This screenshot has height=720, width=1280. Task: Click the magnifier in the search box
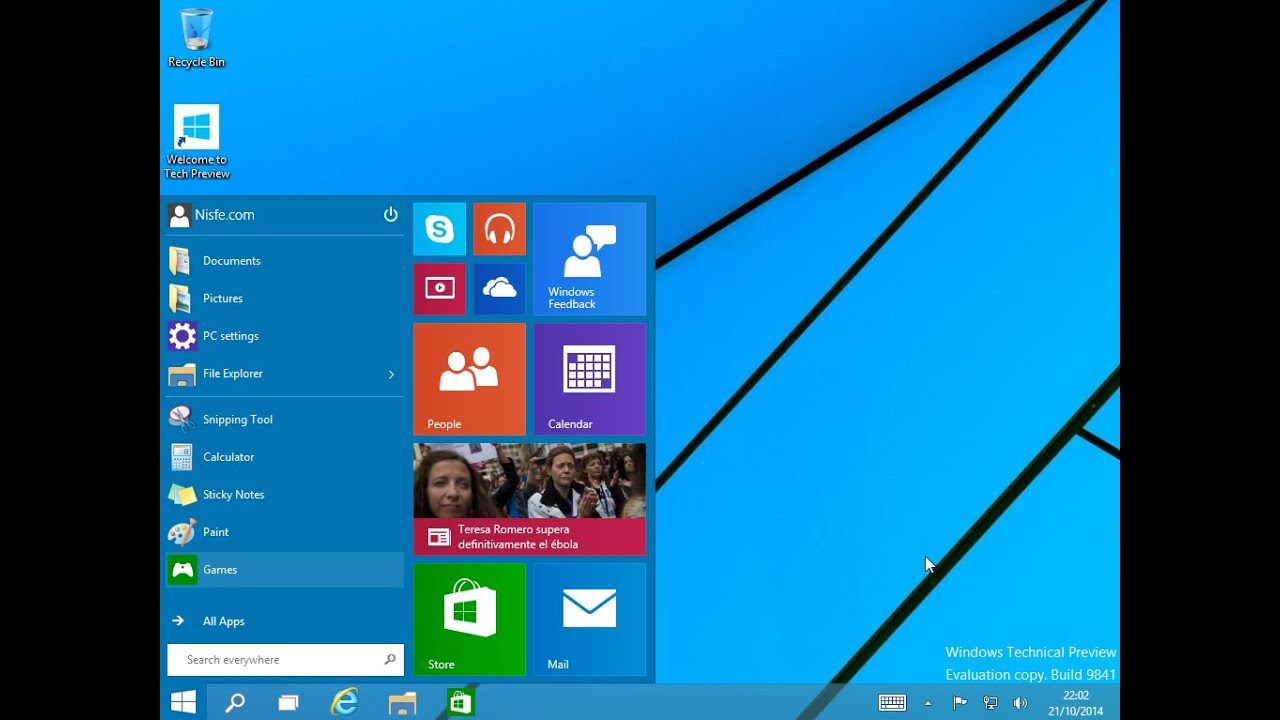pyautogui.click(x=390, y=660)
